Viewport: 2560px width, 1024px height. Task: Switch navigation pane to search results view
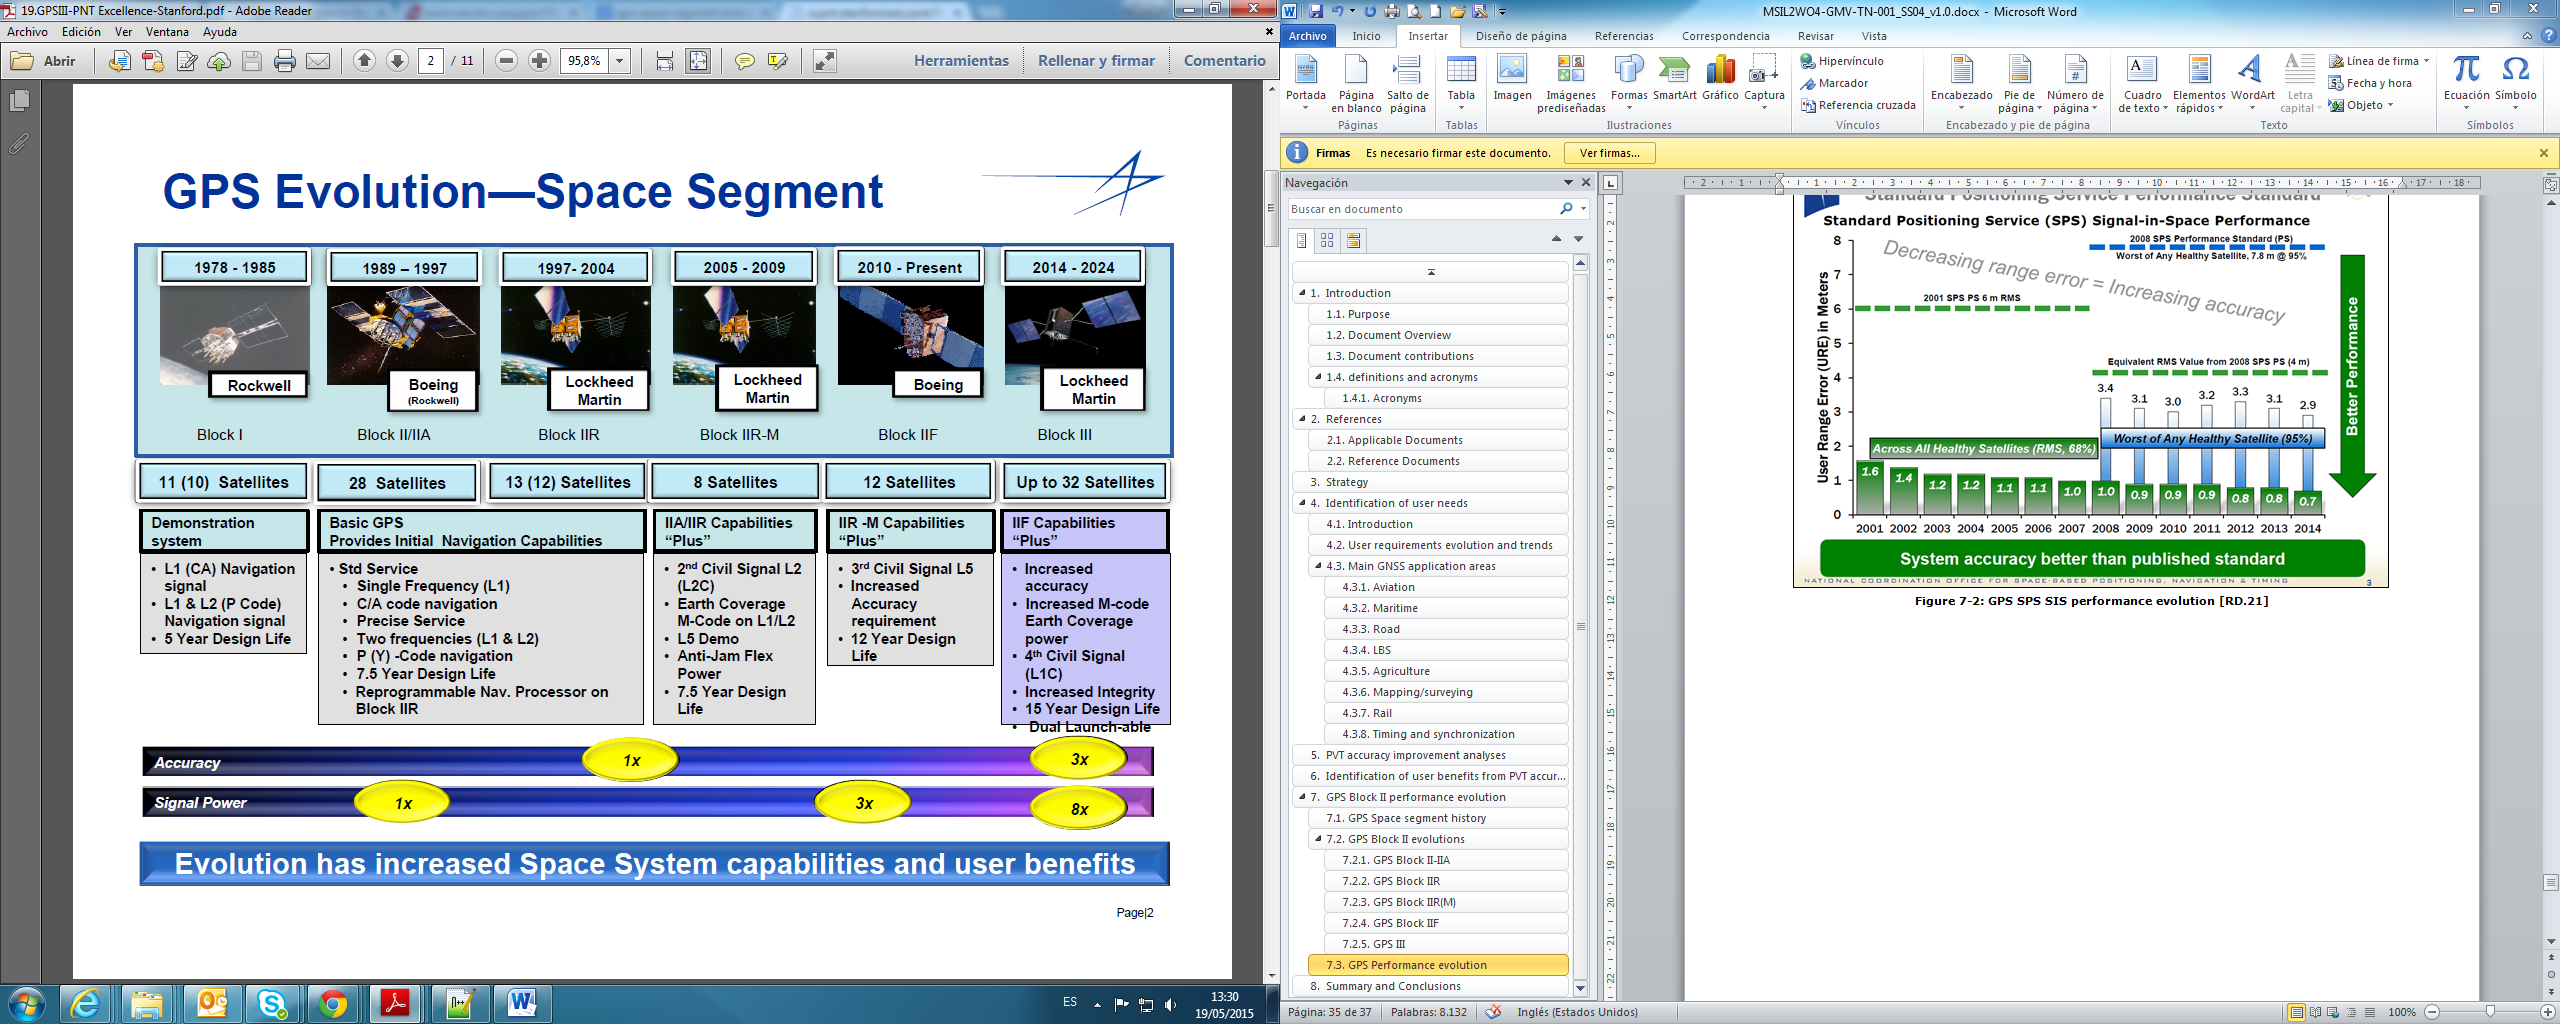[x=1353, y=240]
